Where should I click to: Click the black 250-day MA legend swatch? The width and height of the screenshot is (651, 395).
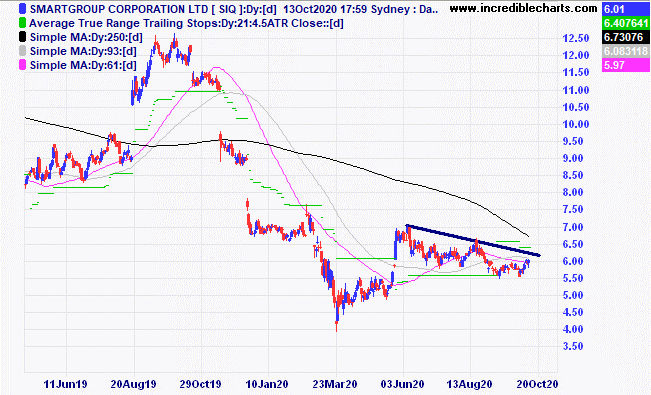(22, 37)
